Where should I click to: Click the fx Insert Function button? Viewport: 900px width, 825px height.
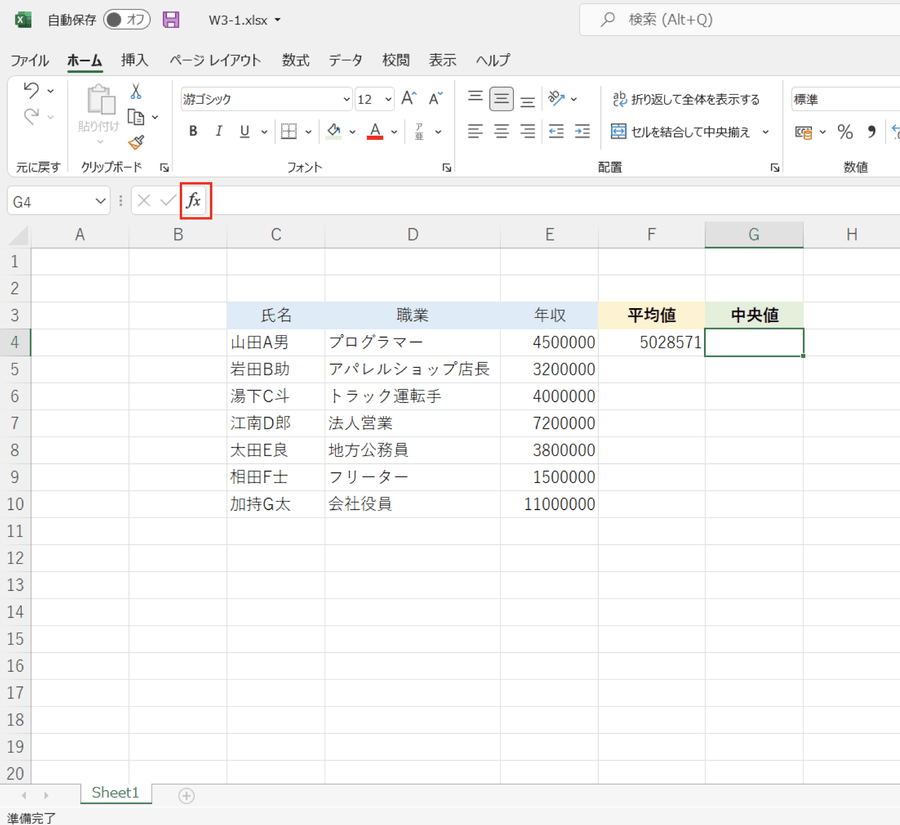pyautogui.click(x=195, y=201)
